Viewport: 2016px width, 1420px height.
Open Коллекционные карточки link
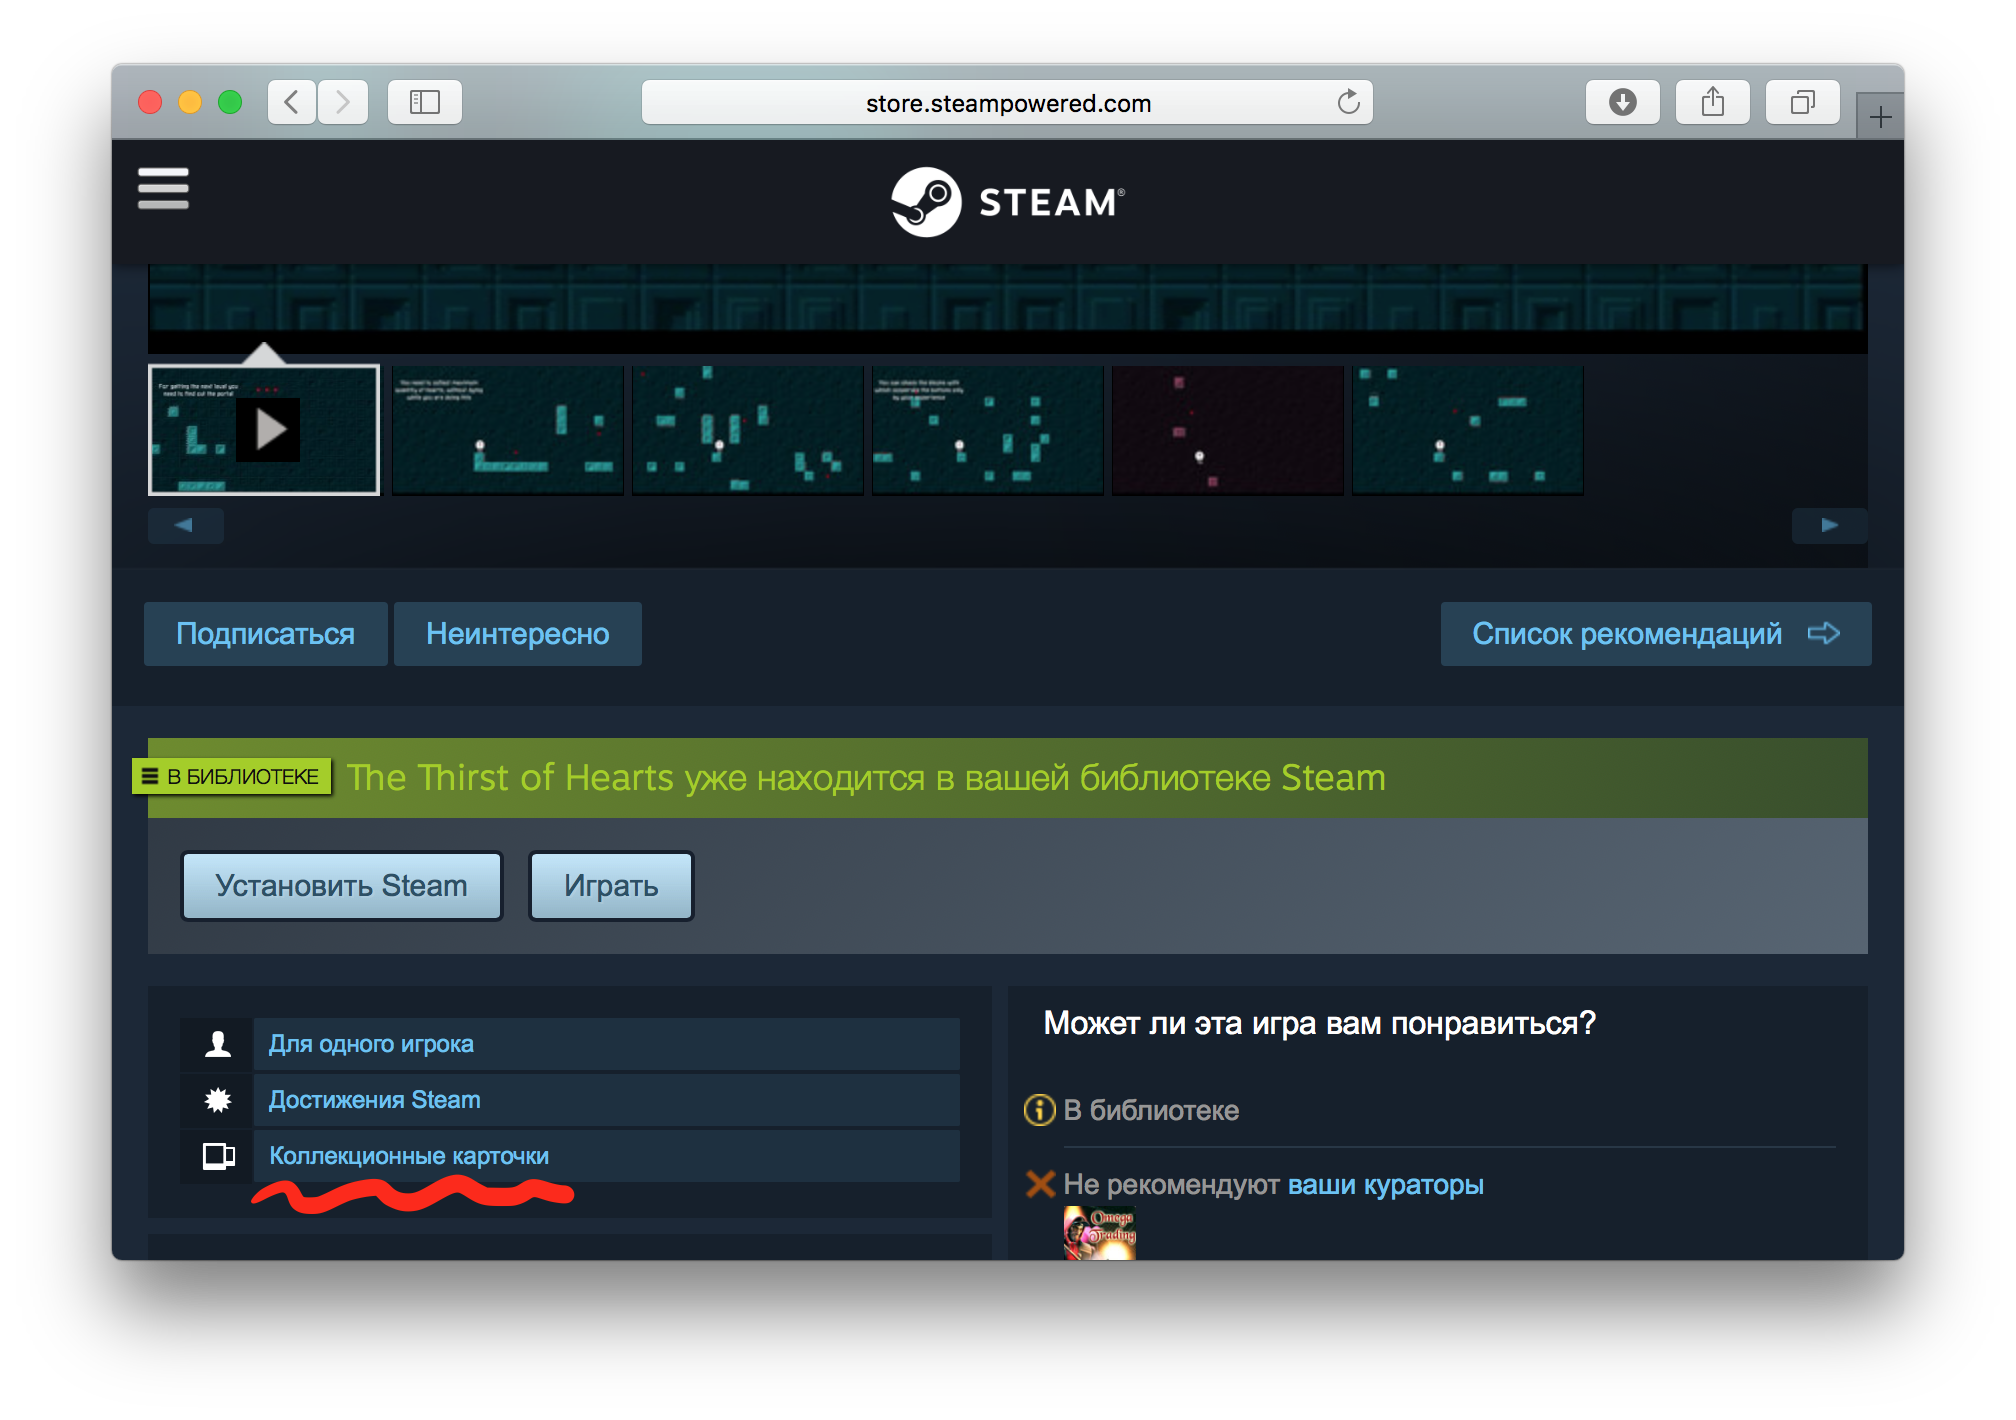click(x=409, y=1156)
